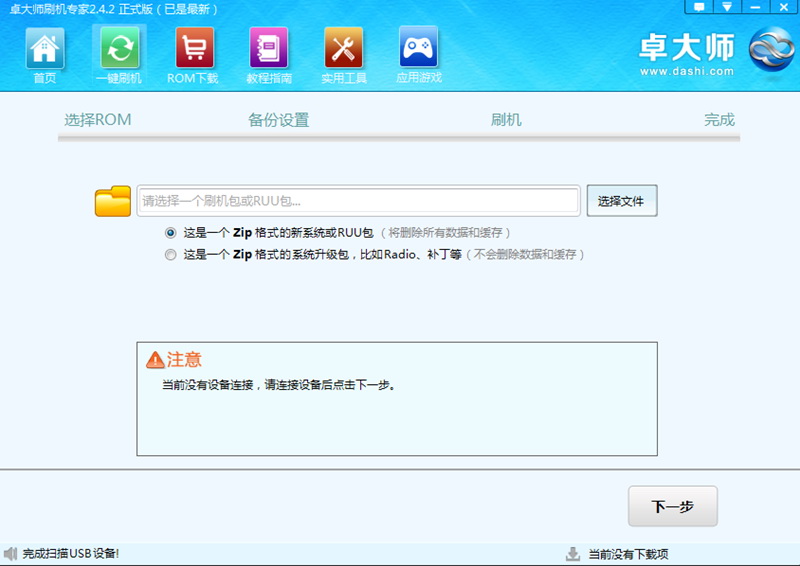Click the 选择文件 button

coord(621,201)
